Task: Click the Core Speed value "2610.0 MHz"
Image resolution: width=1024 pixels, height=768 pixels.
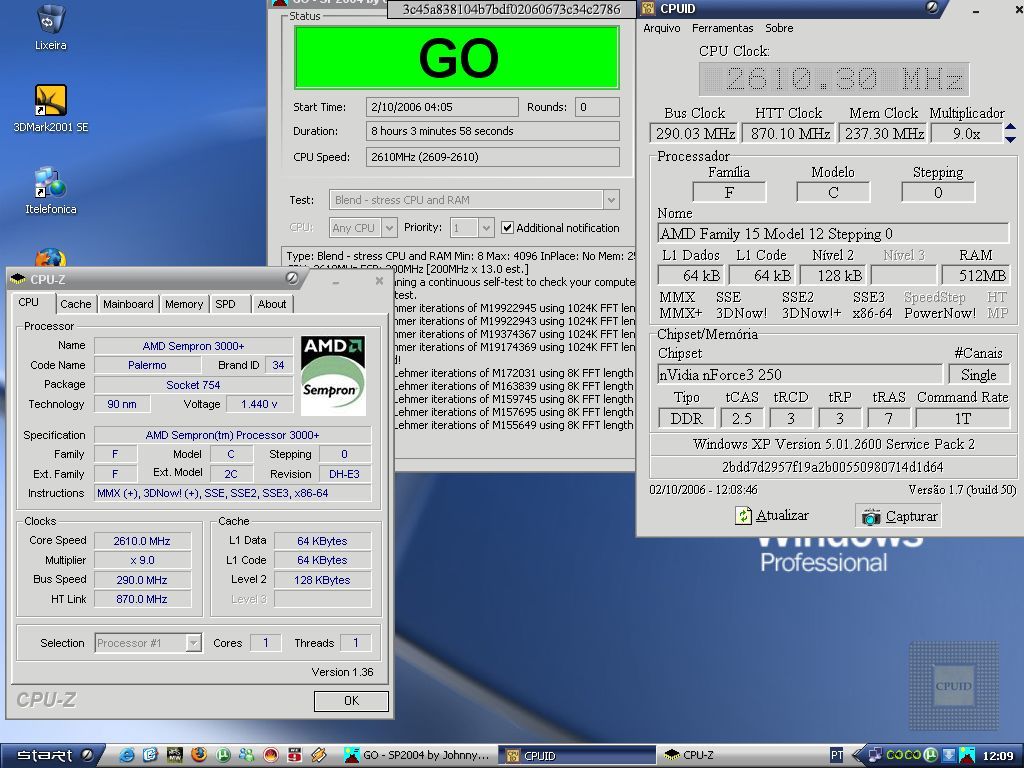Action: click(142, 541)
